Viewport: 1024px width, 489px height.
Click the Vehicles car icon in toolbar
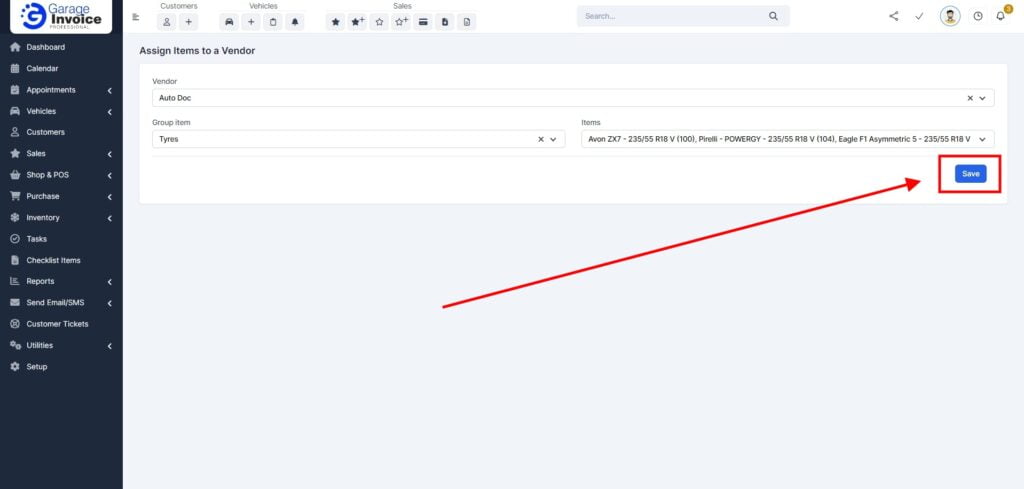[x=229, y=22]
